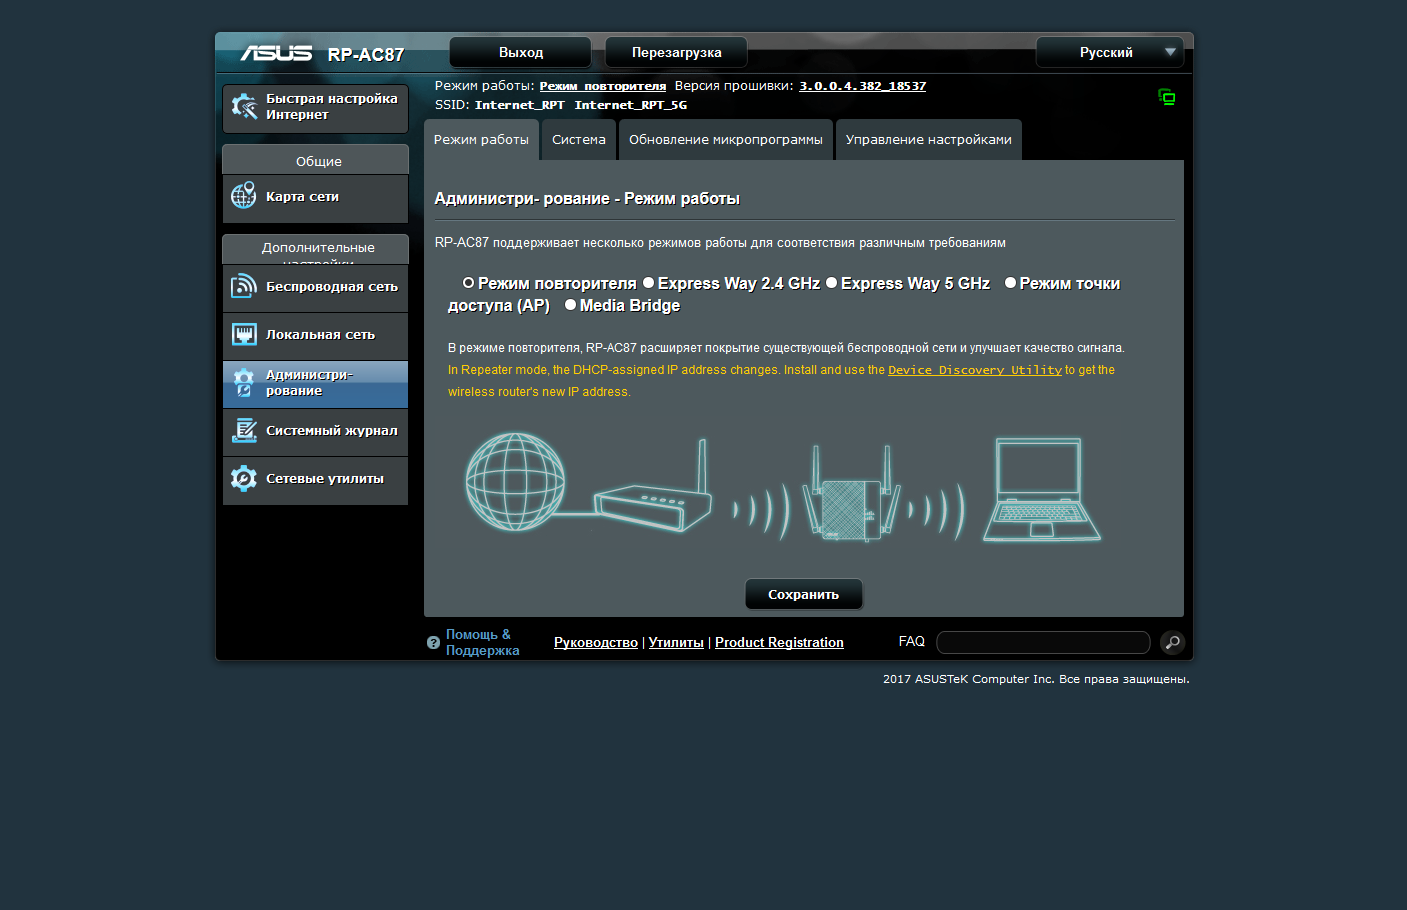
Task: Open Сетевые утилиты in sidebar
Action: click(x=315, y=479)
